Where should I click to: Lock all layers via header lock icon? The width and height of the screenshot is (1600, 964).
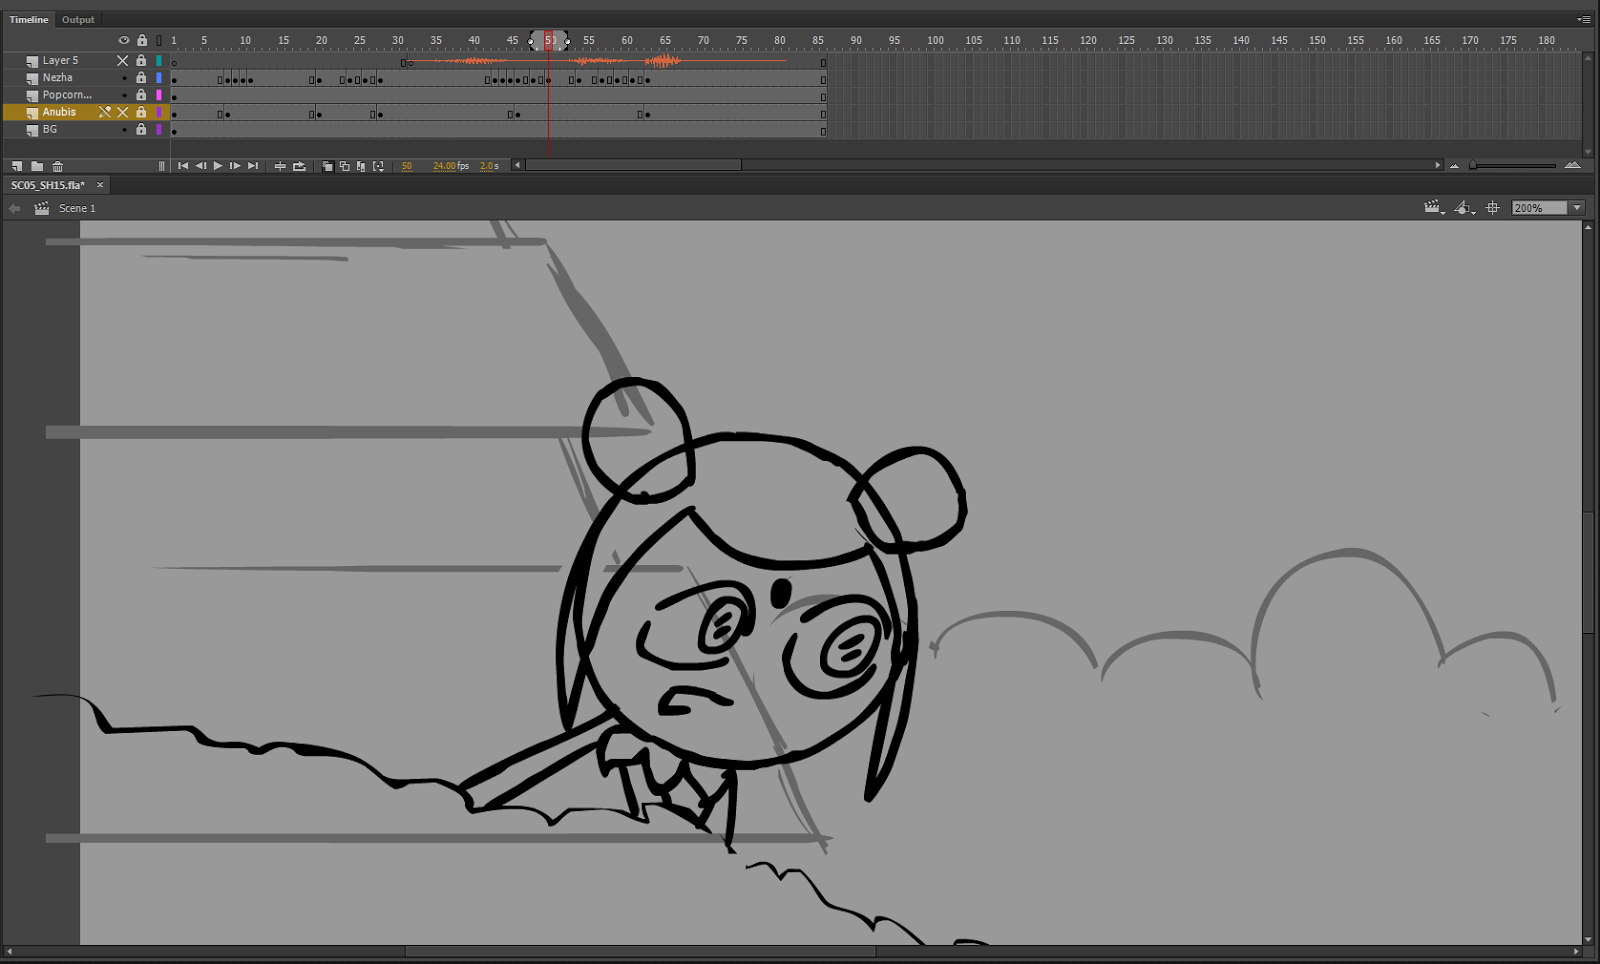pos(142,40)
